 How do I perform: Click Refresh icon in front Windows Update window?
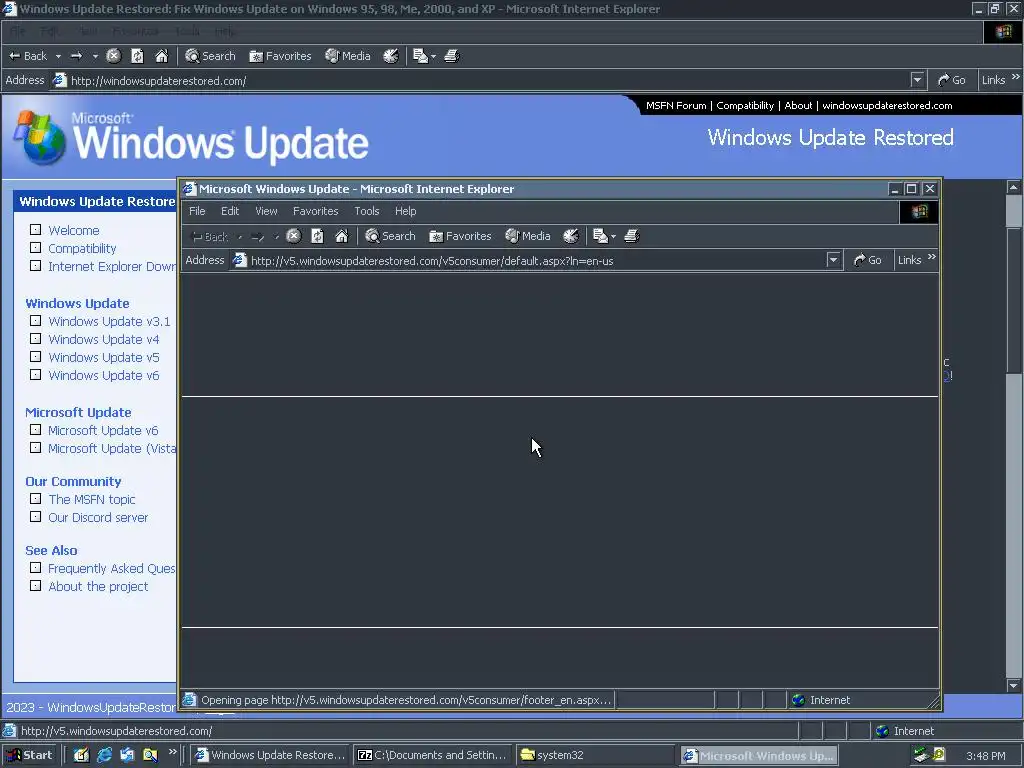click(317, 236)
